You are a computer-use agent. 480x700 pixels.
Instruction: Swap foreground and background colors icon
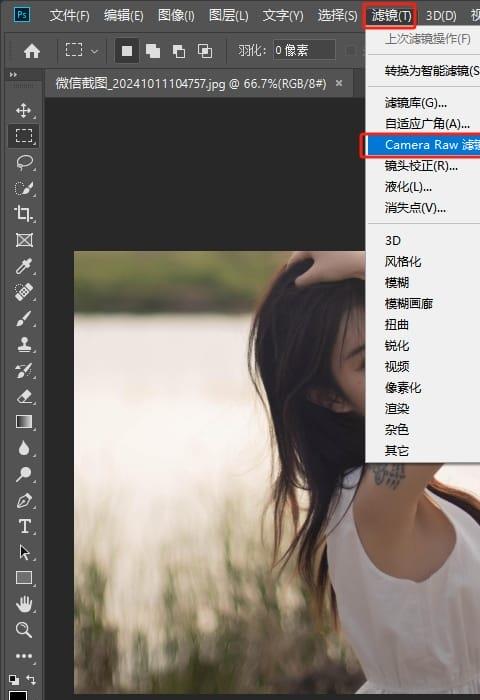(x=31, y=679)
